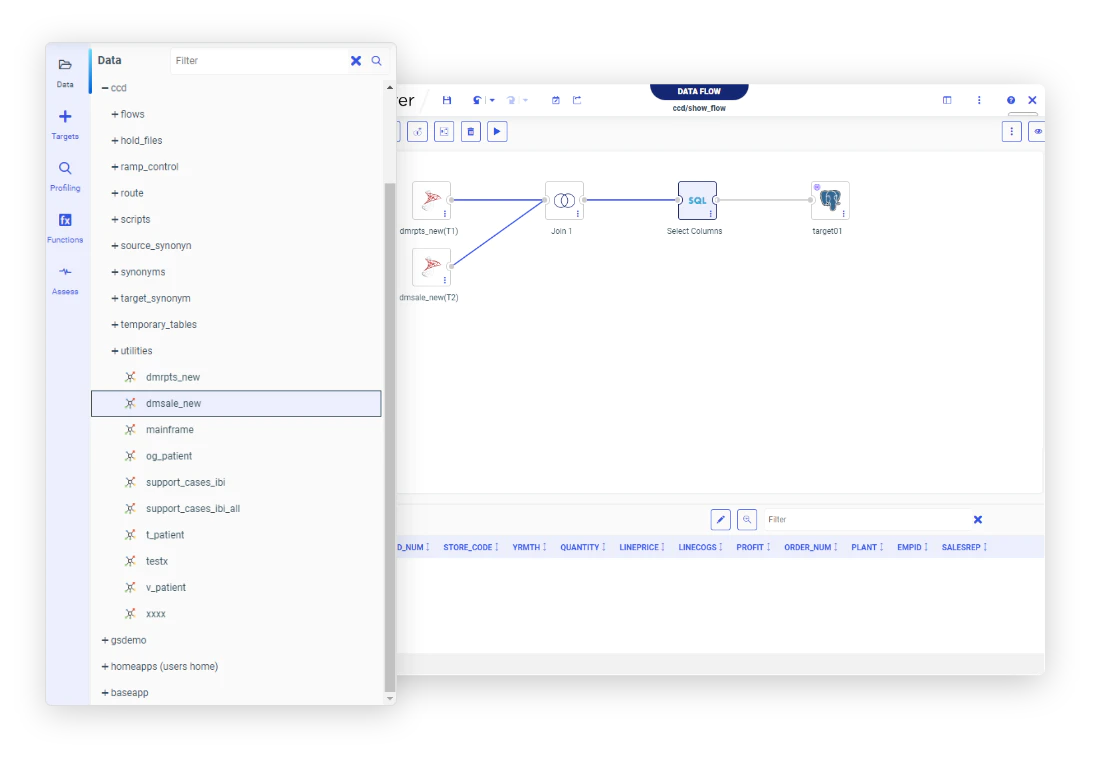The height and width of the screenshot is (759, 1096).
Task: Open the Targets panel
Action: click(65, 124)
